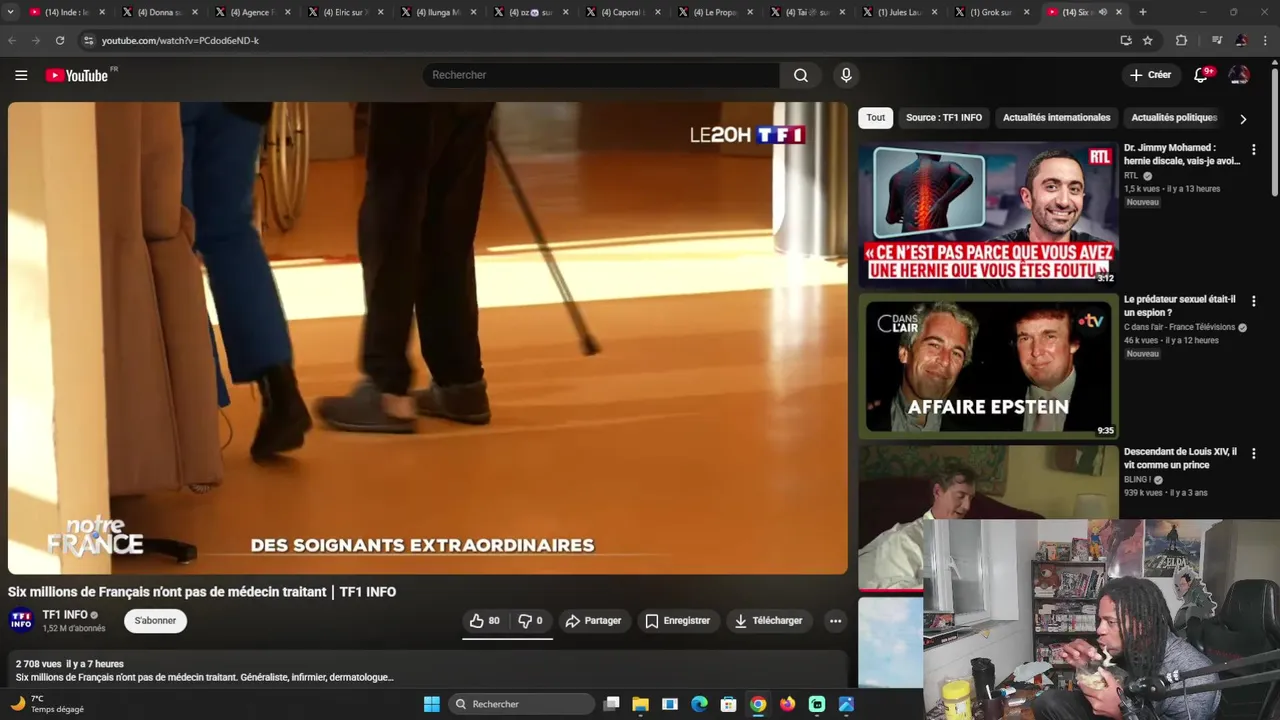The width and height of the screenshot is (1280, 720).
Task: Open Microsoft Store from taskbar
Action: tap(729, 704)
